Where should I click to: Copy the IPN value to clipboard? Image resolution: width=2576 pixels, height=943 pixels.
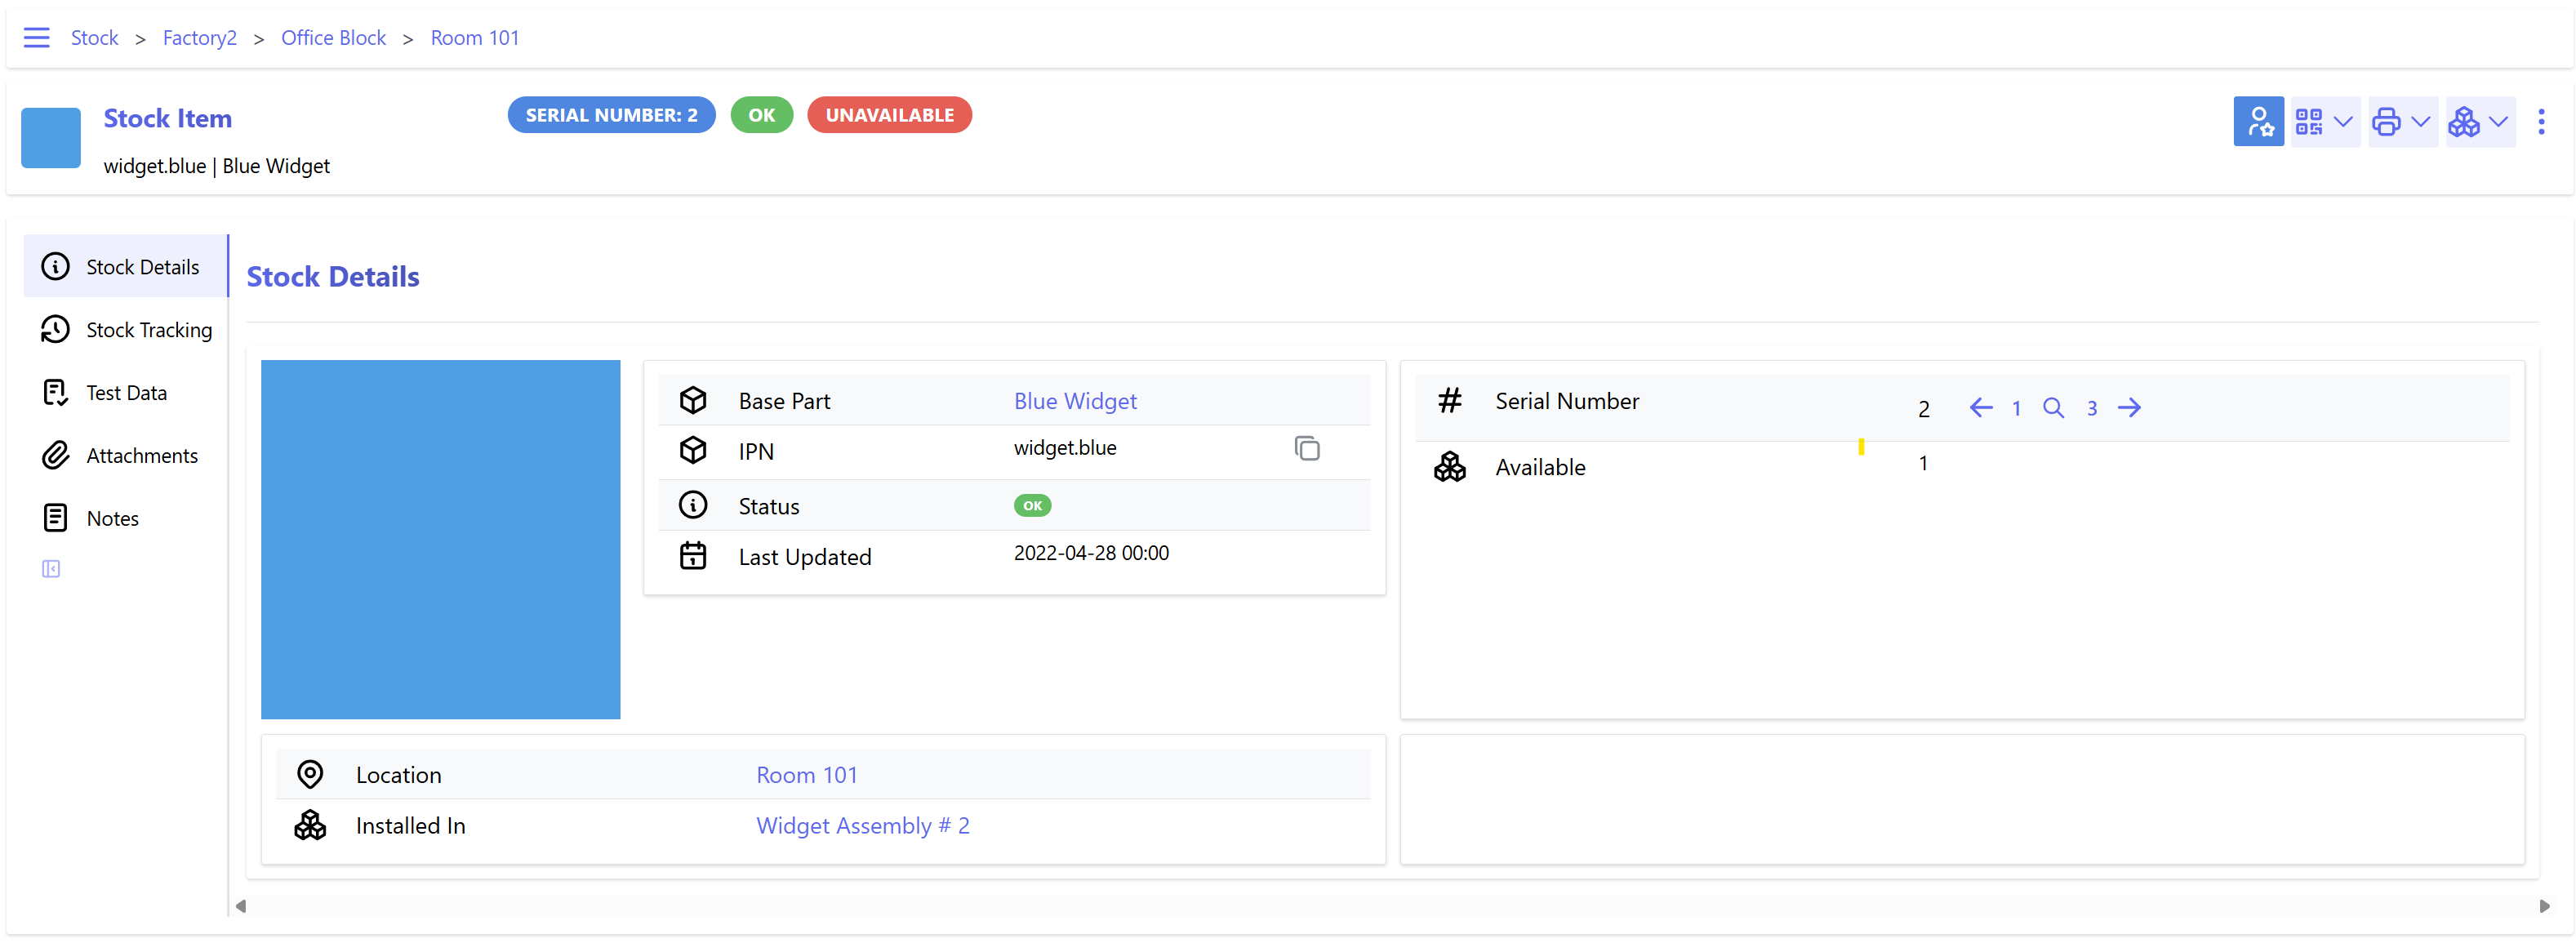(1306, 449)
